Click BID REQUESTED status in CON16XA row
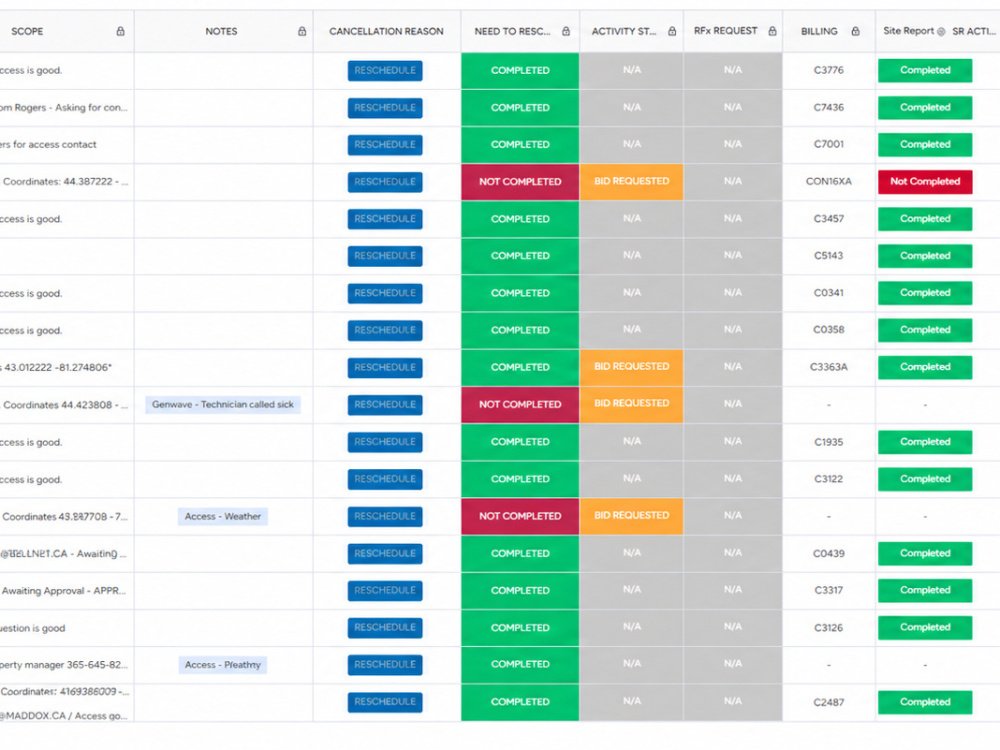Screen dimensions: 1000x750 [x=631, y=182]
